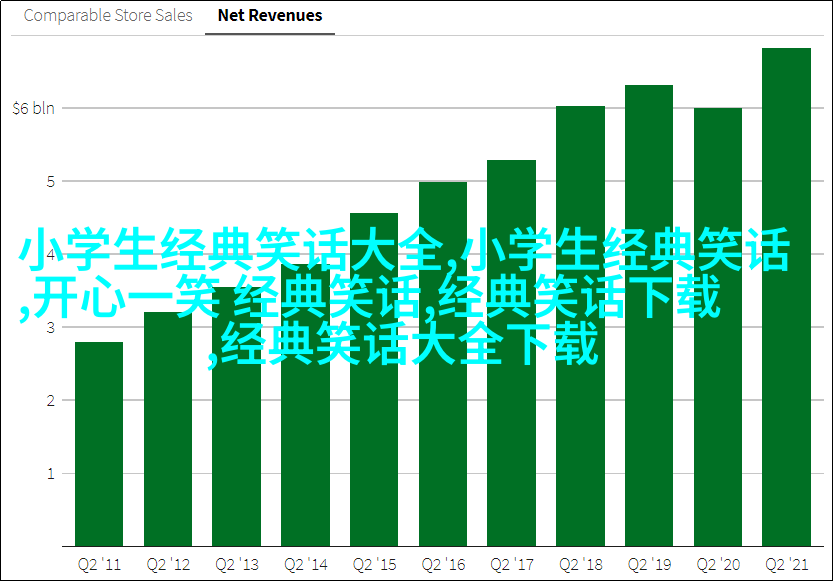The image size is (834, 581).
Task: Click the y-axis label 1
Action: tap(48, 473)
